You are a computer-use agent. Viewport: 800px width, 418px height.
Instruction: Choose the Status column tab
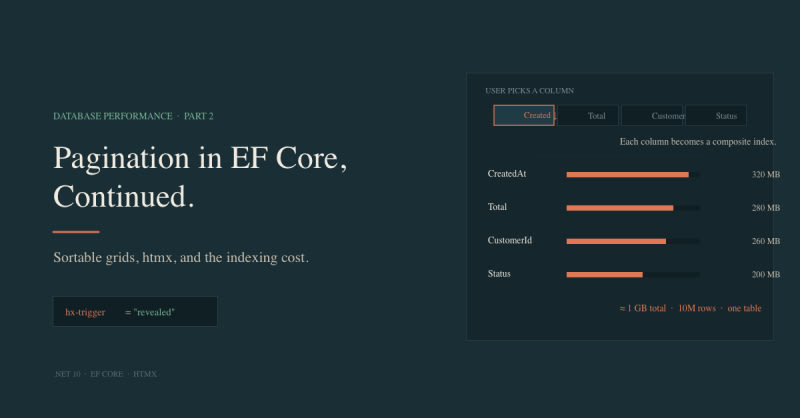[716, 115]
